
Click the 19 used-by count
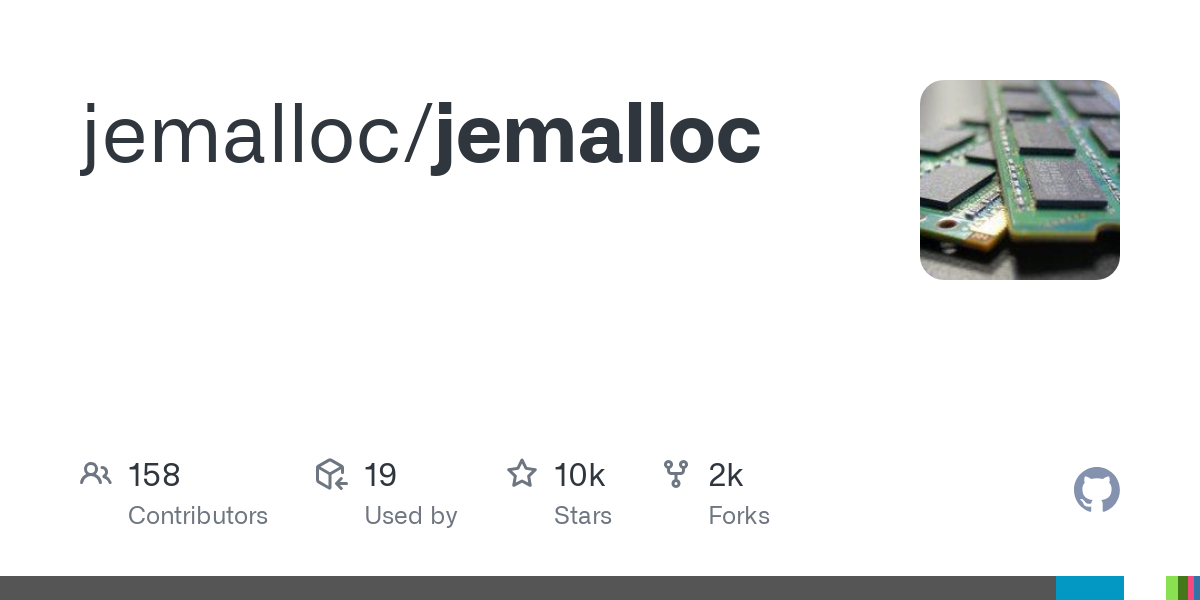coord(380,475)
